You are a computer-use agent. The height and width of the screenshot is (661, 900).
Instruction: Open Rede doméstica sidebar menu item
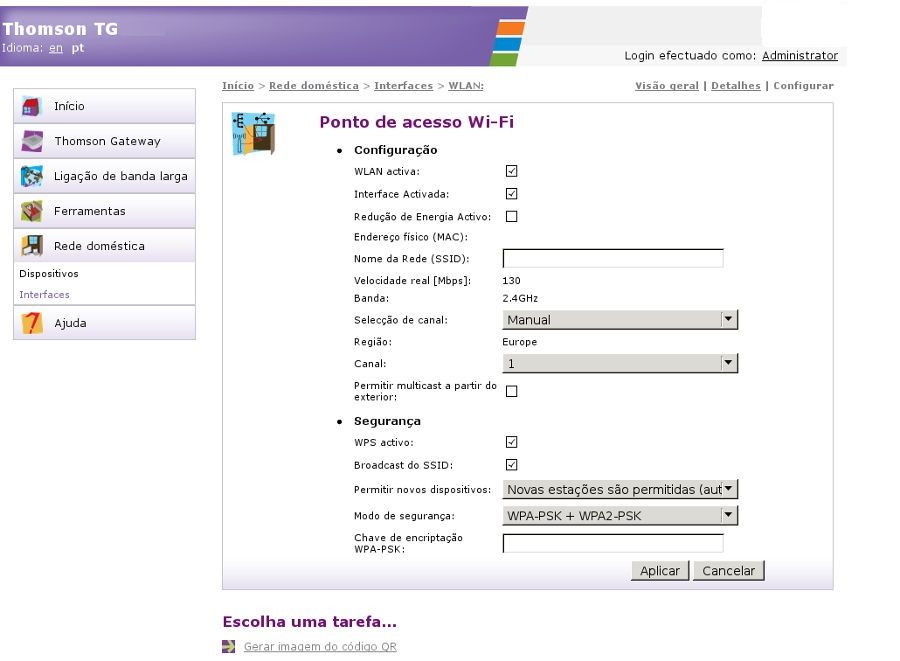[104, 246]
